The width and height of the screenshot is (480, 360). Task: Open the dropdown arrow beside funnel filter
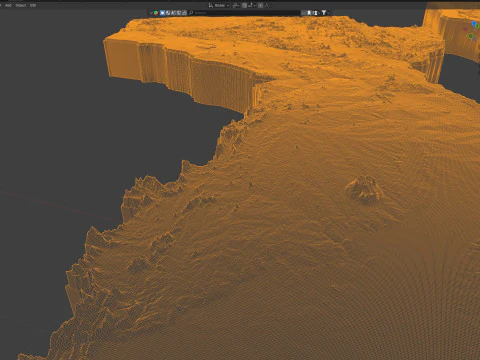(x=329, y=13)
